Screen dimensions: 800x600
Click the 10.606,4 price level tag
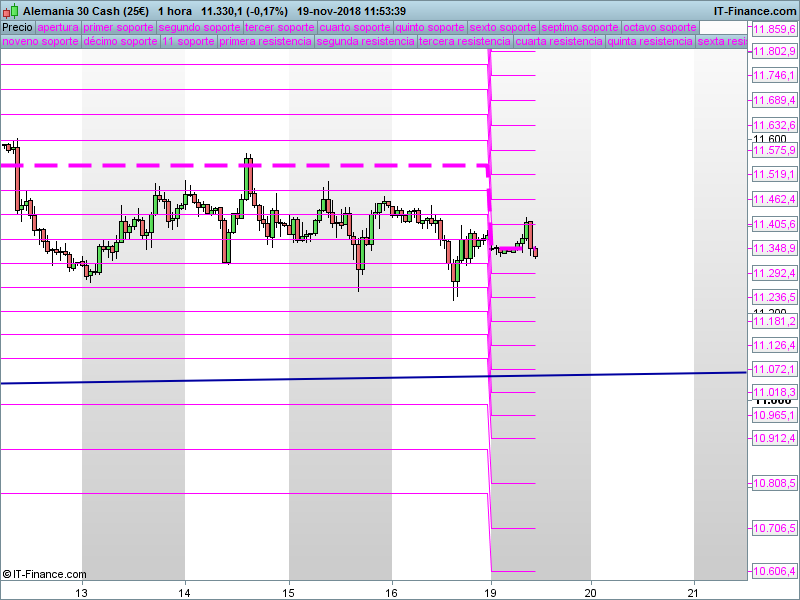(774, 571)
